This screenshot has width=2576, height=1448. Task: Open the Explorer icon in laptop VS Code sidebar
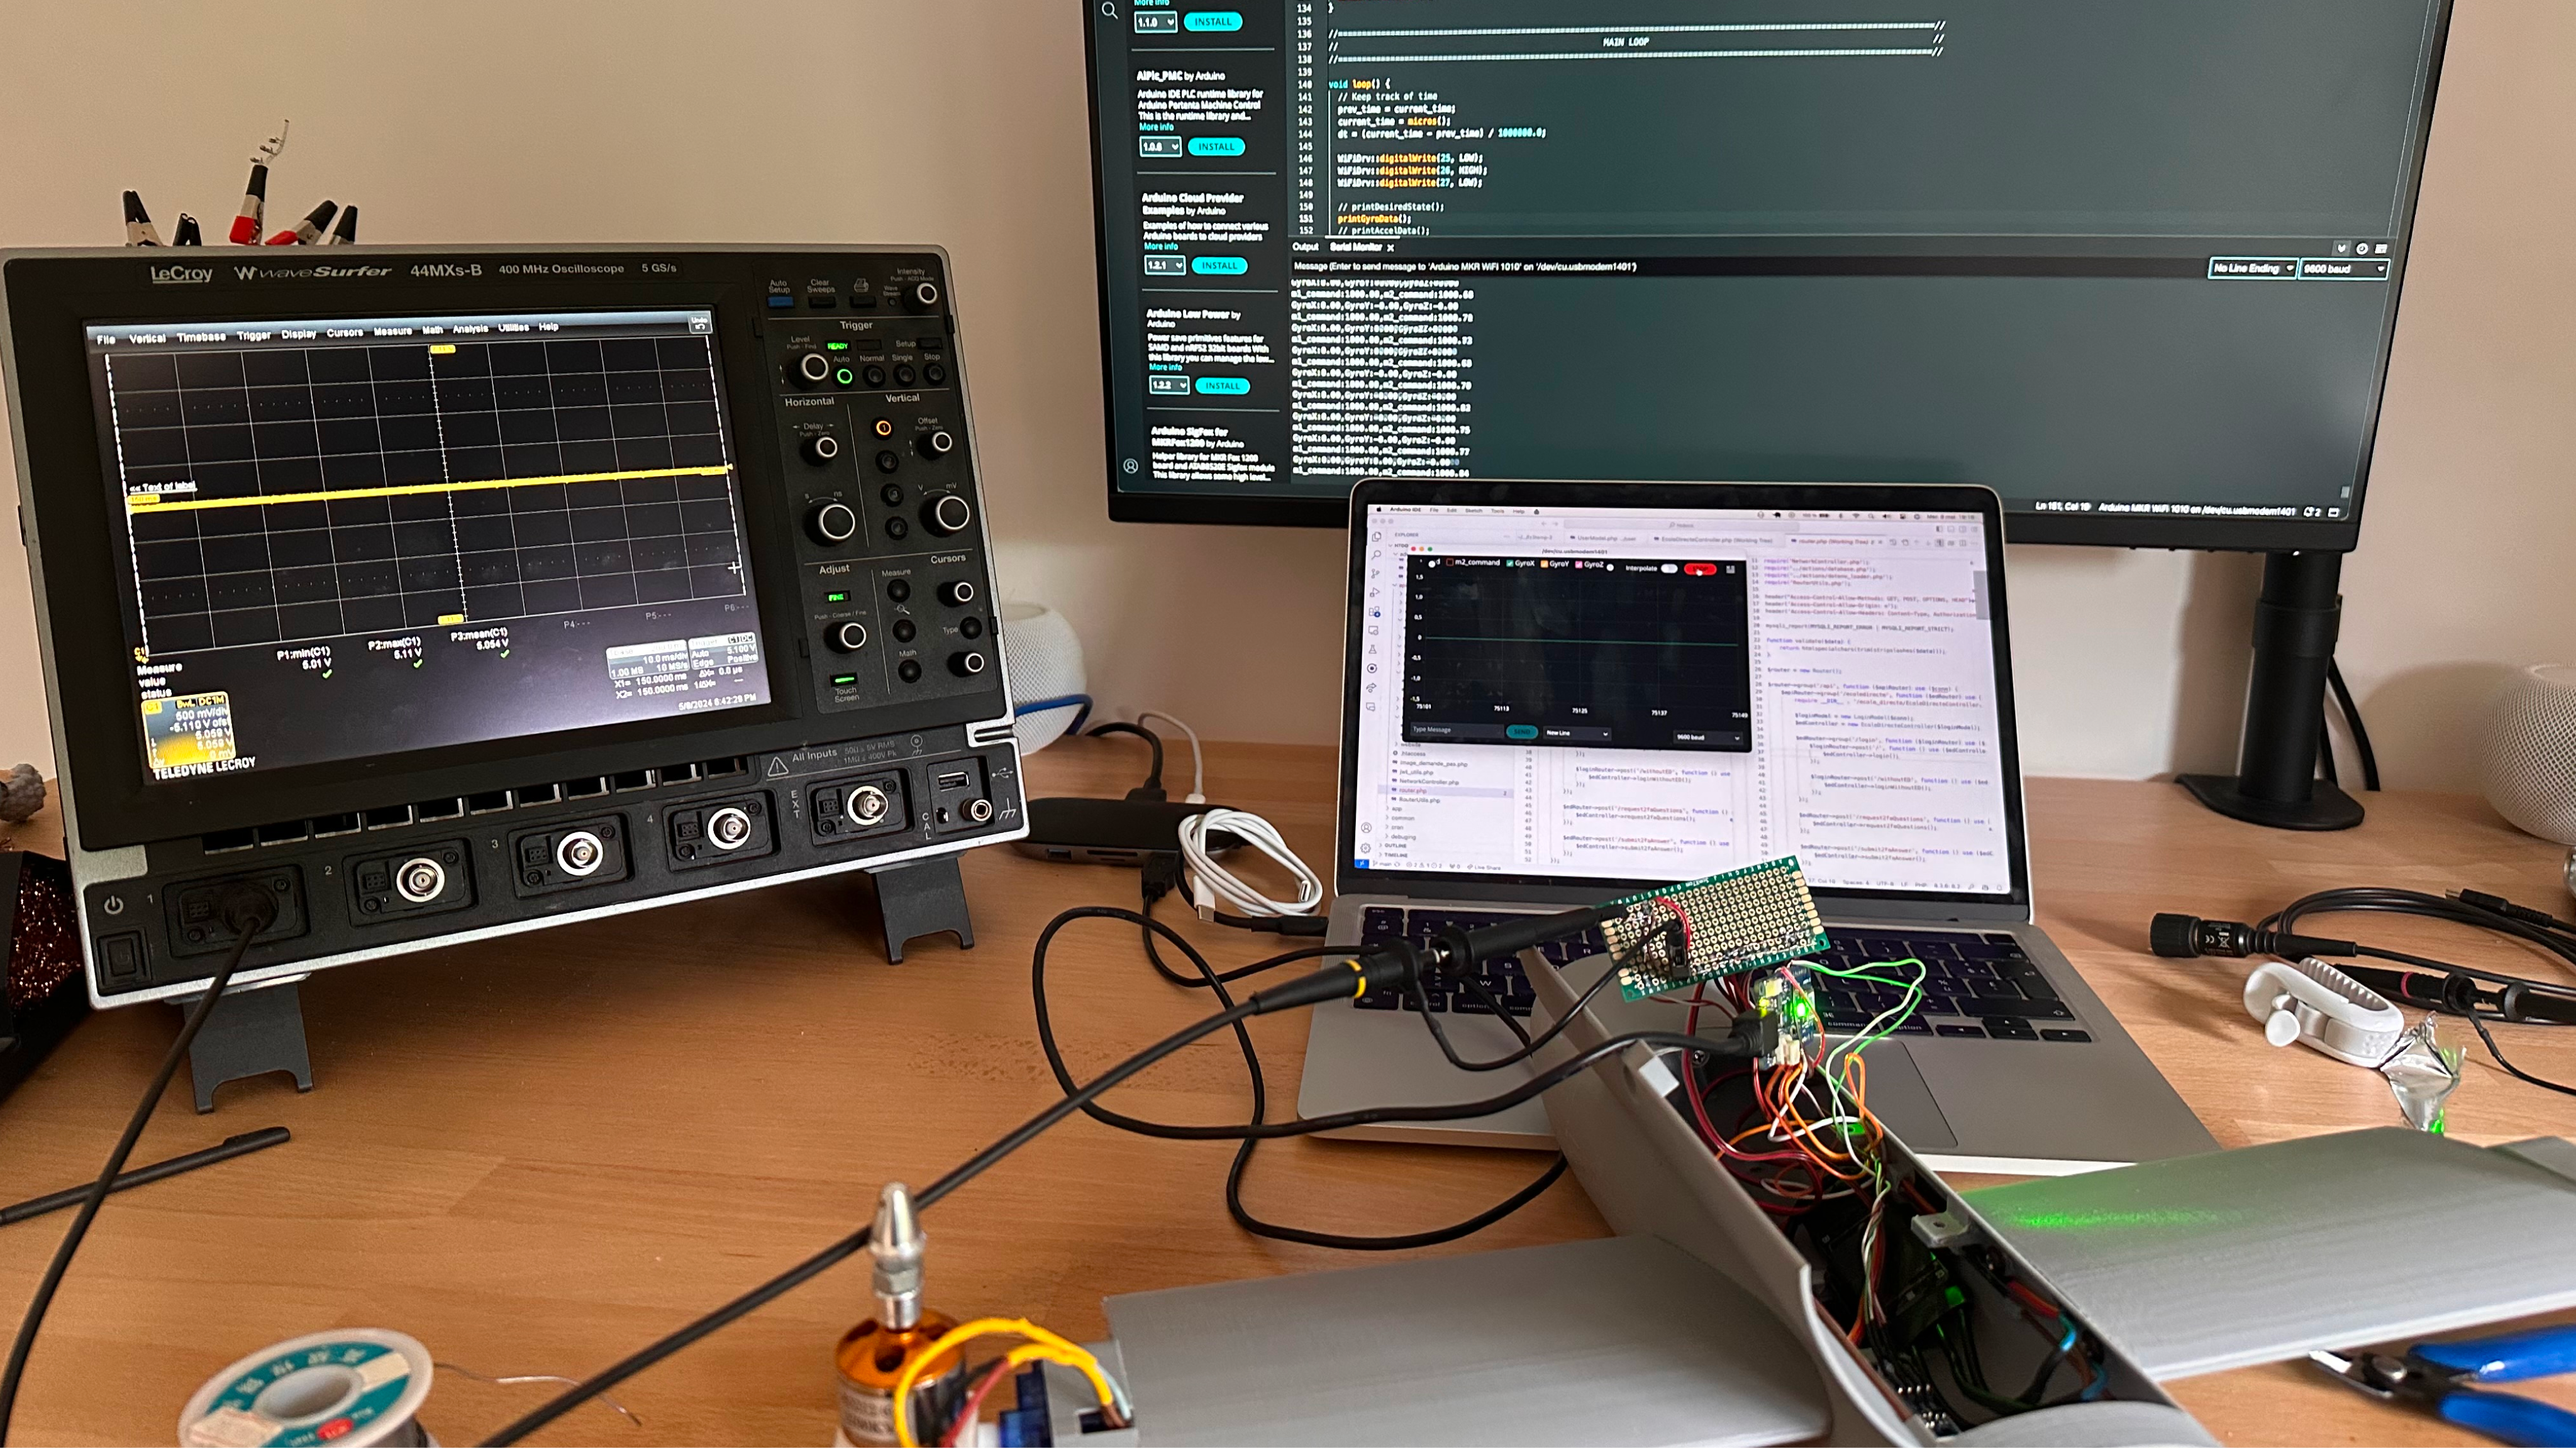pos(1377,536)
